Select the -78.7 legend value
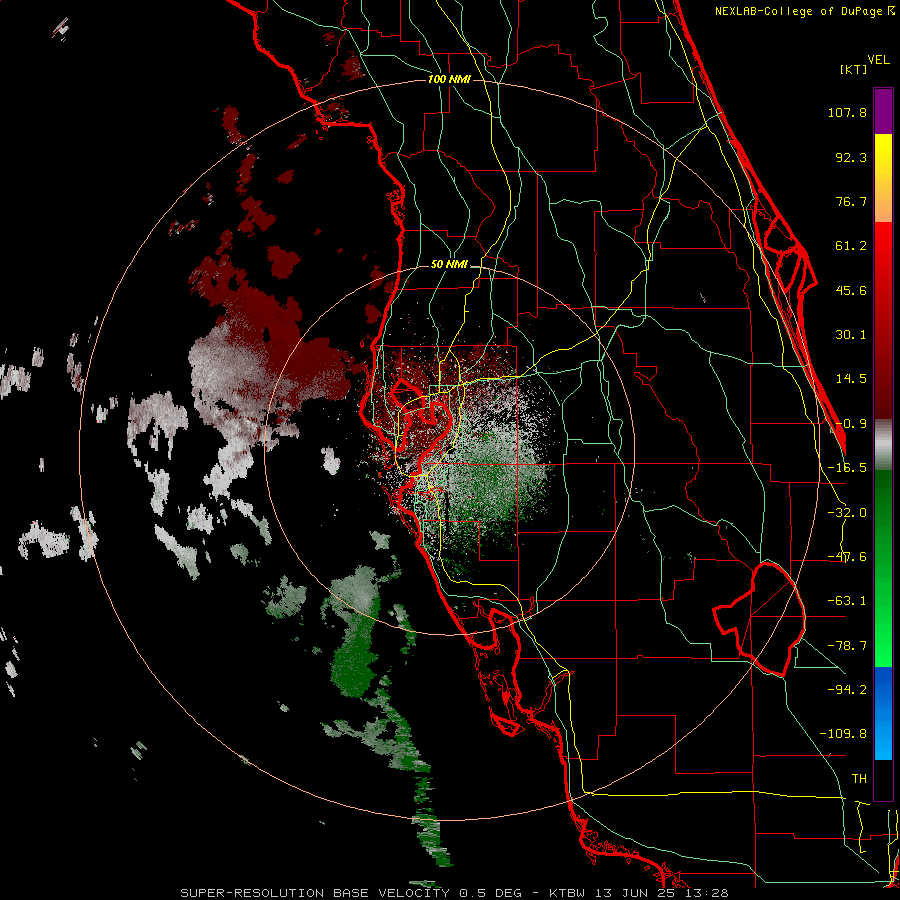 pos(847,646)
